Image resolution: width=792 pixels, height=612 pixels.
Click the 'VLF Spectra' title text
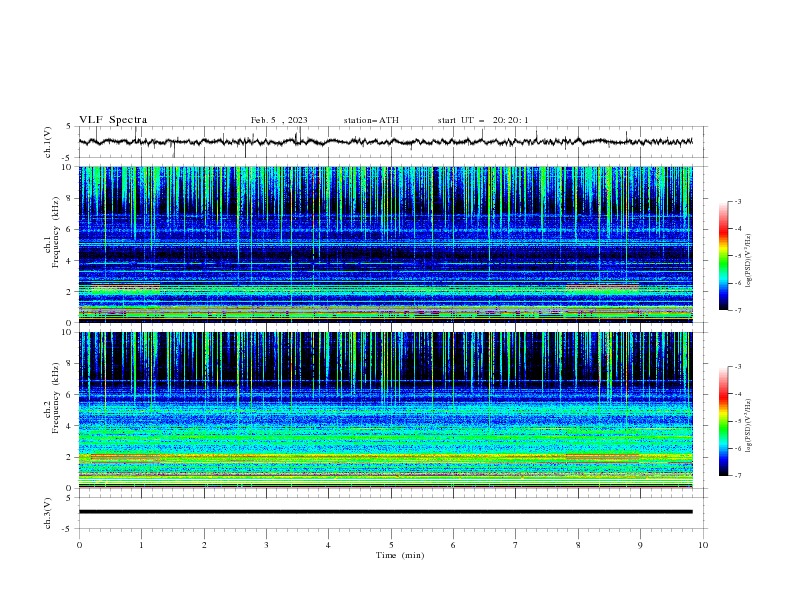(x=113, y=120)
